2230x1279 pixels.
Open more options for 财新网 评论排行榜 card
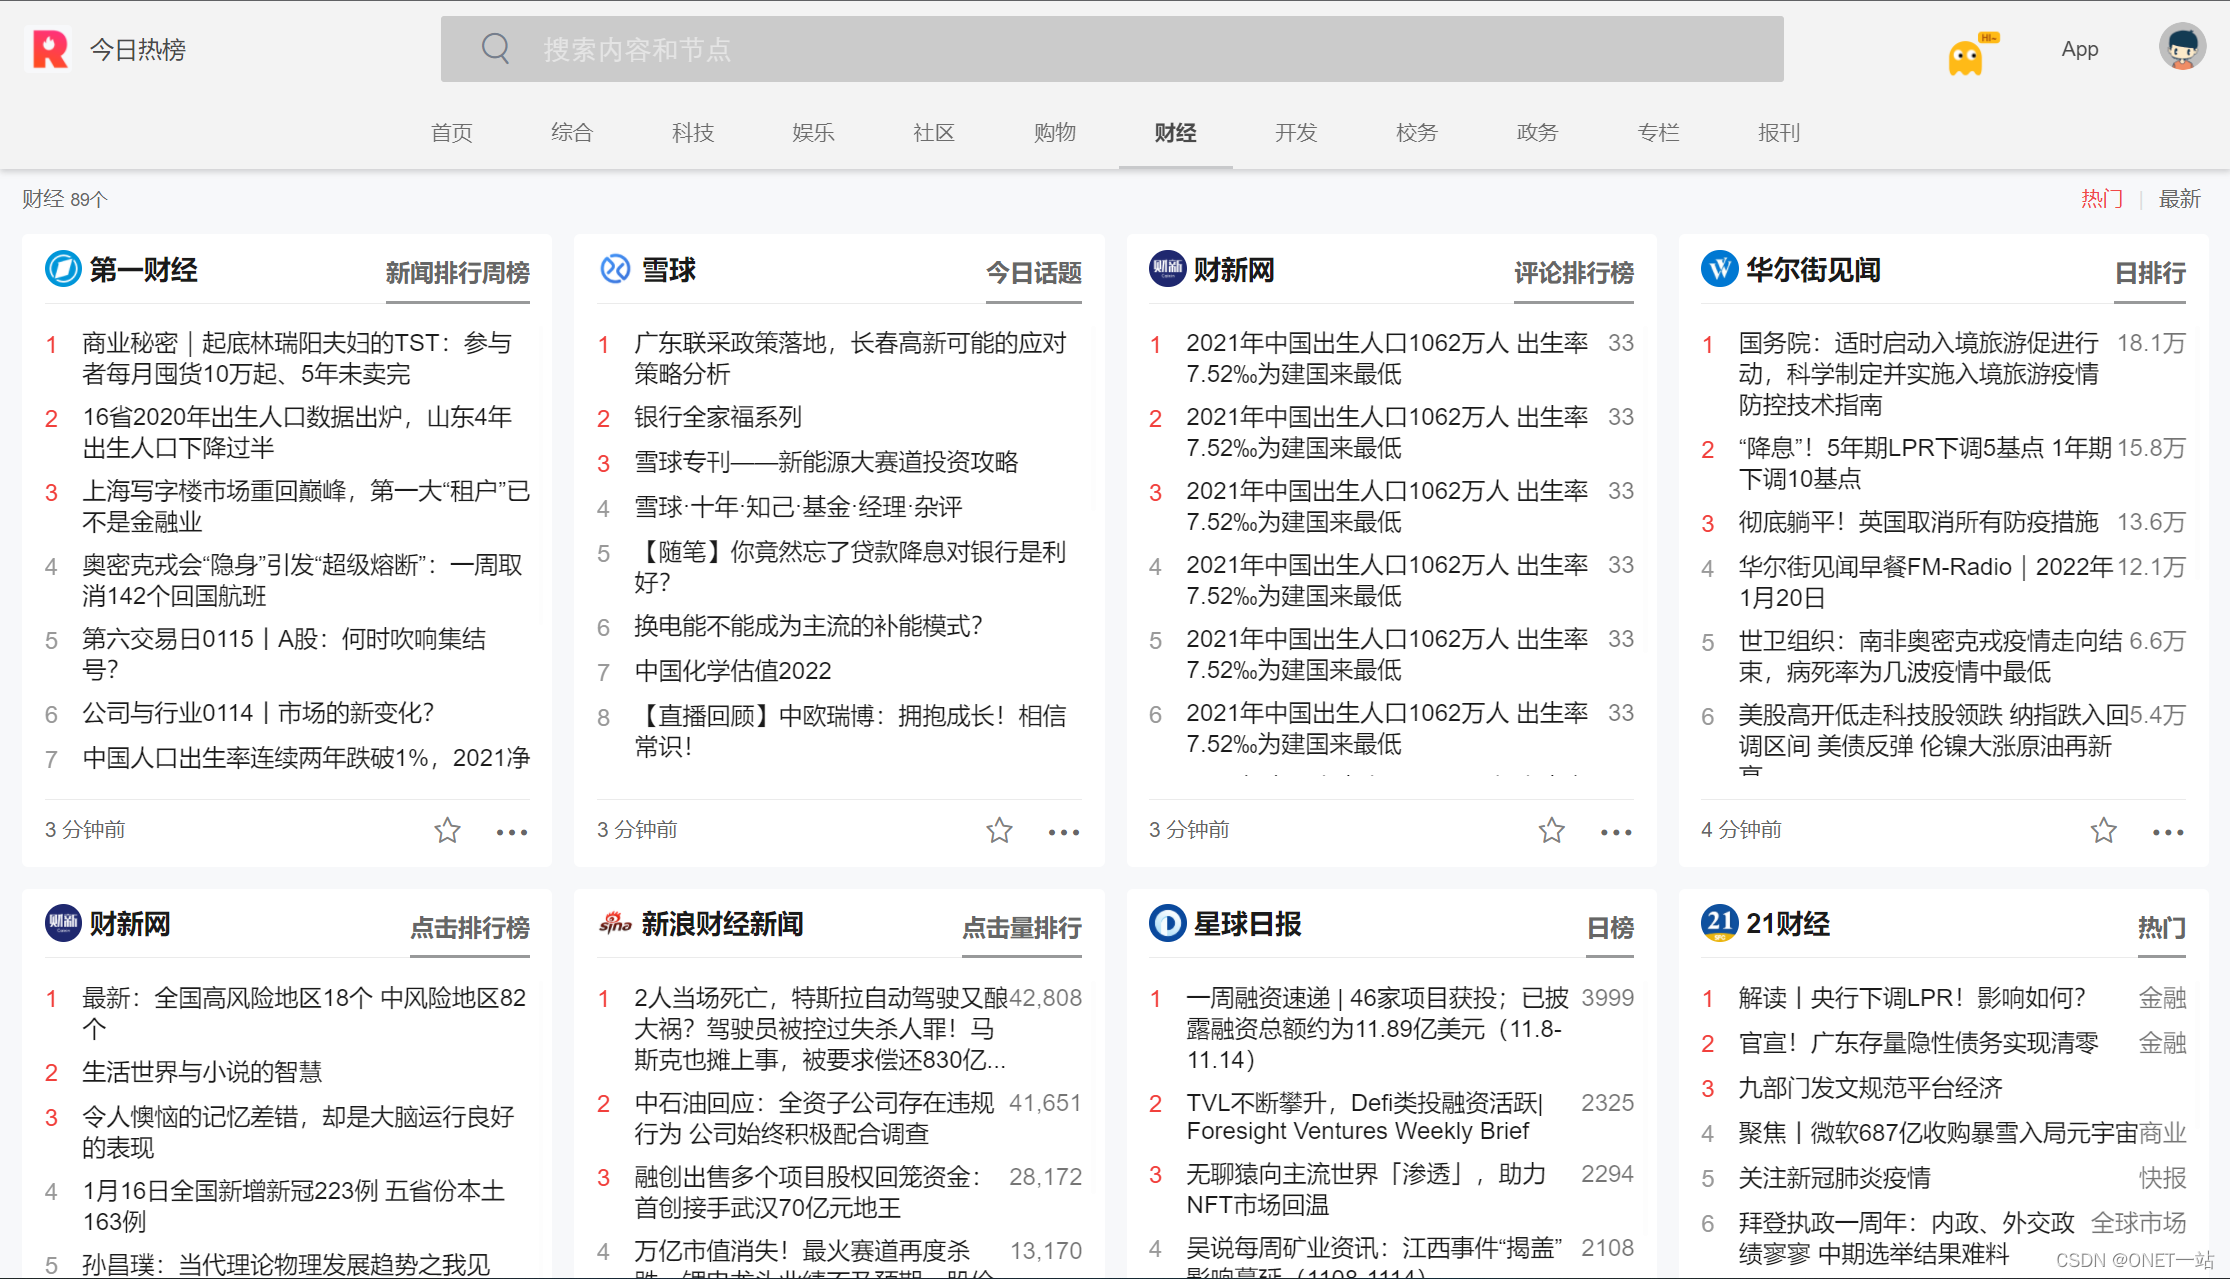(x=1616, y=832)
